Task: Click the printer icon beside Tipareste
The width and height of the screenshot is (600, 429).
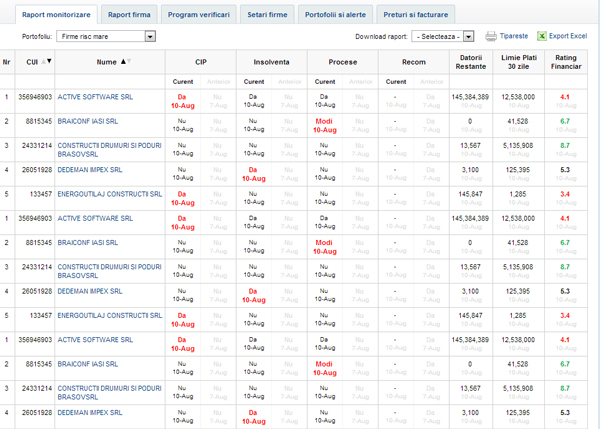Action: (491, 36)
